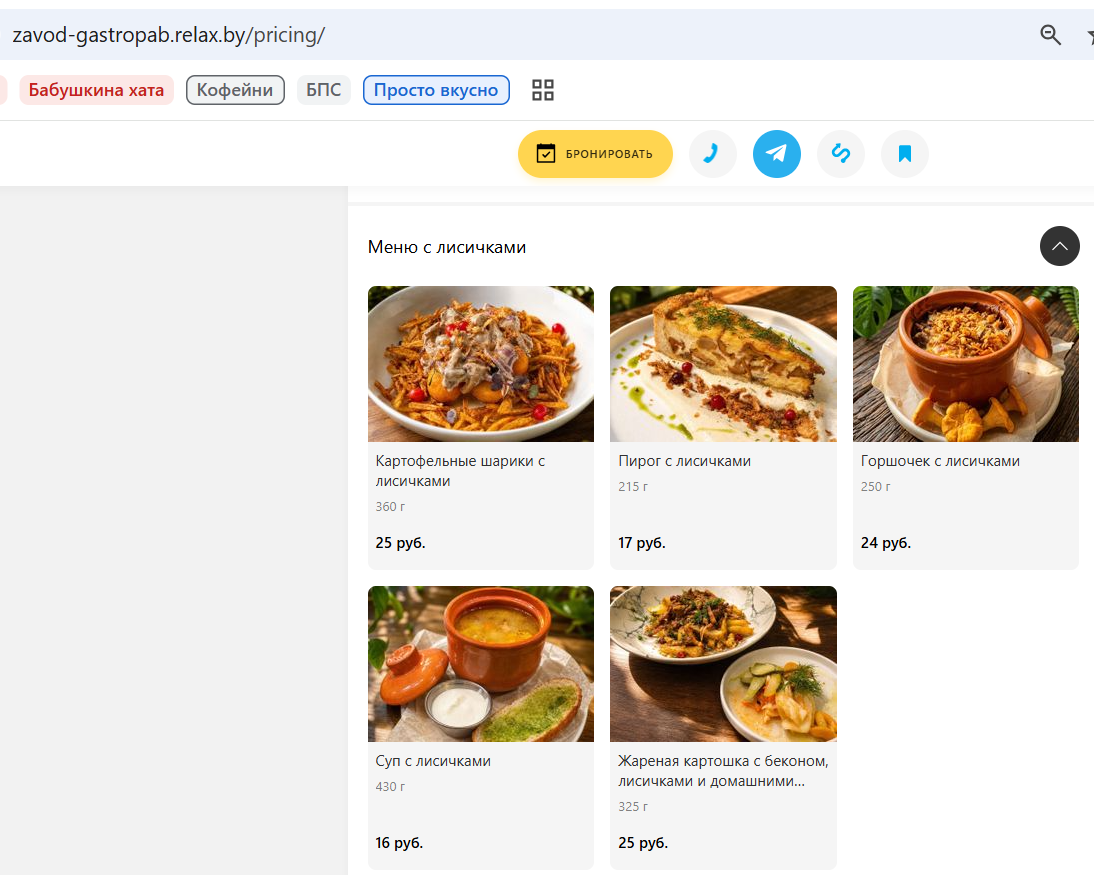Open the Кофейни bookmark
This screenshot has width=1094, height=875.
(x=235, y=90)
